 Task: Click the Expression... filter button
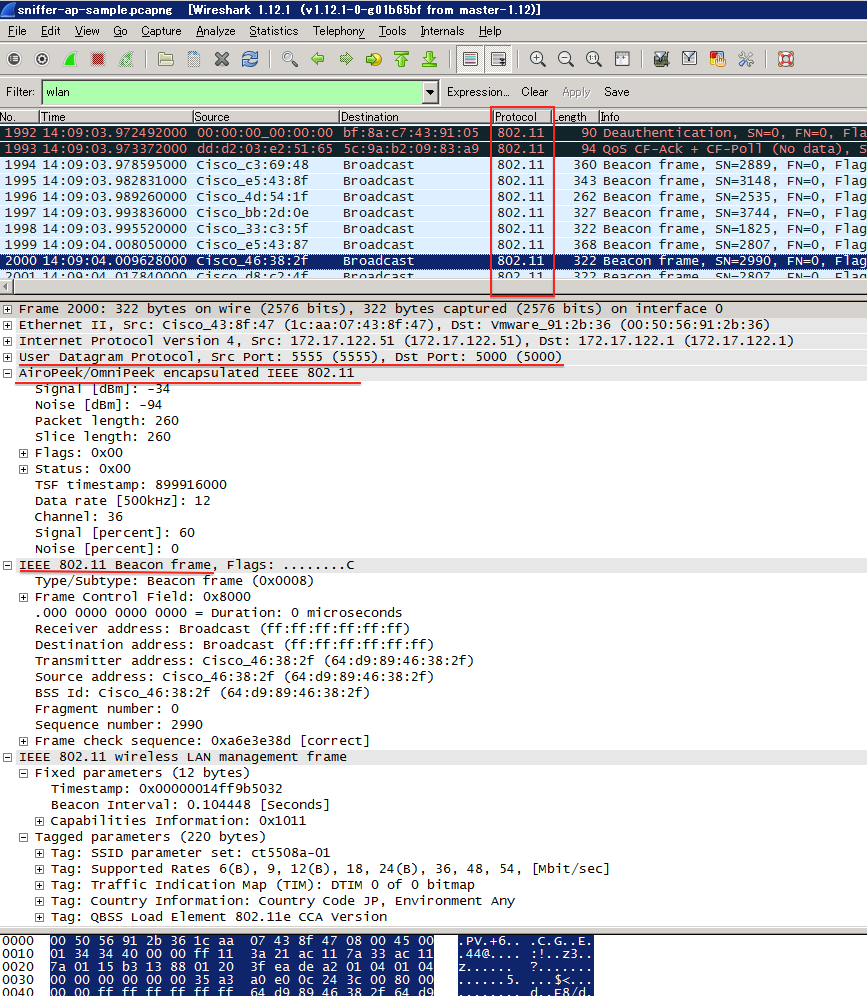478,92
